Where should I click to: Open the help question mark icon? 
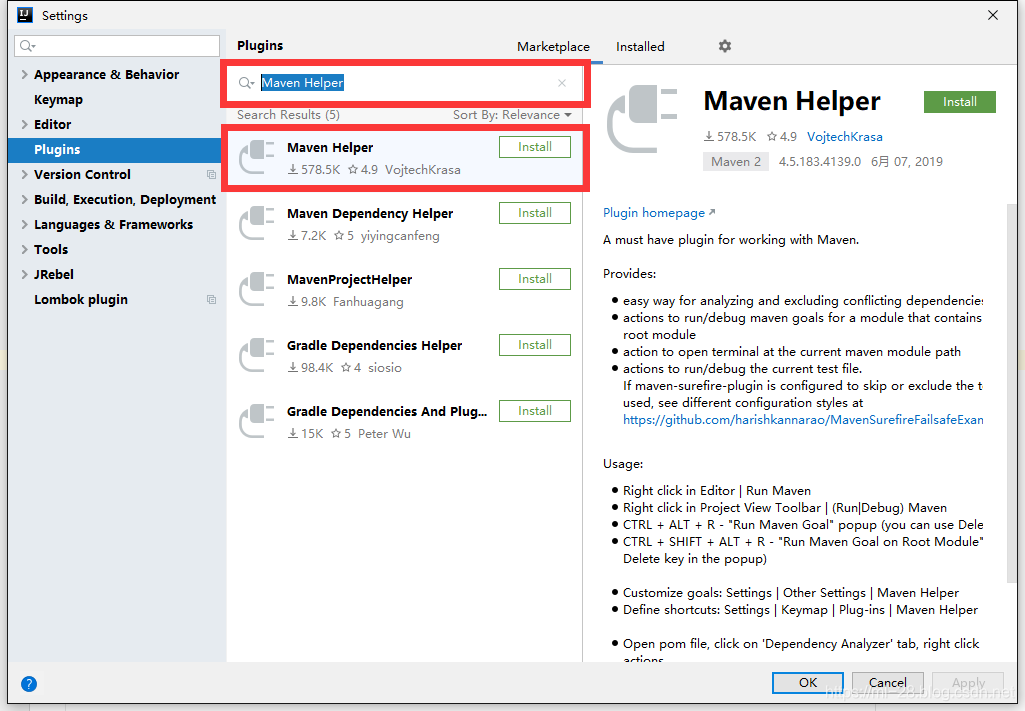[x=29, y=684]
